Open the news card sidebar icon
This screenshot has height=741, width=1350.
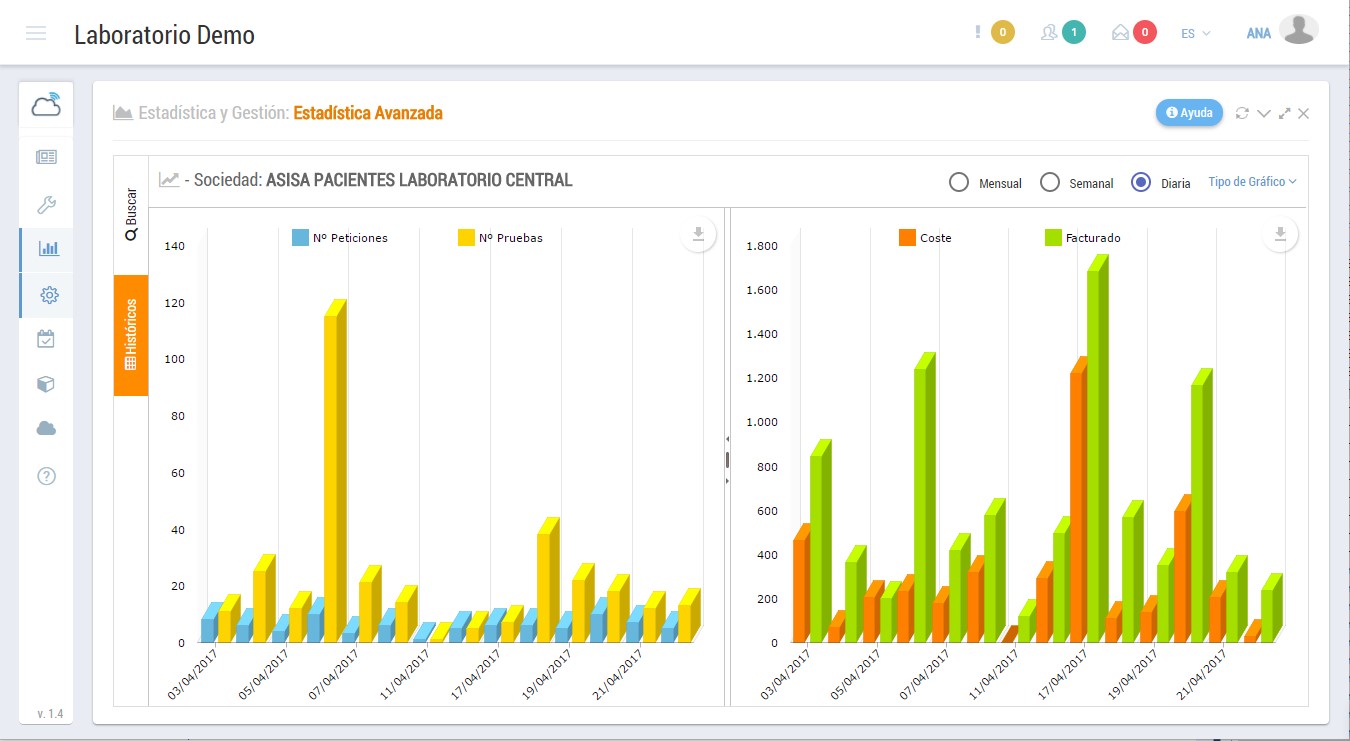(x=46, y=157)
